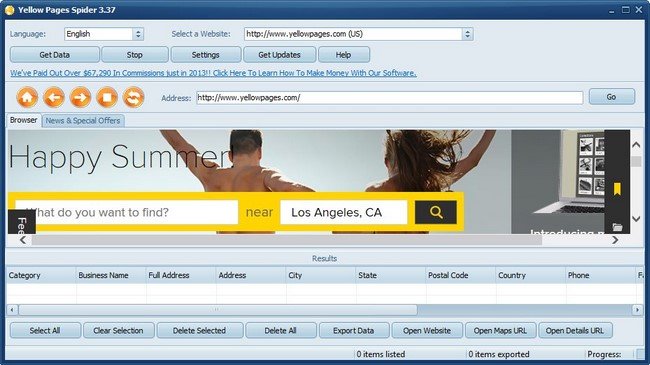Click '0 items exported' in status bar

click(x=499, y=354)
